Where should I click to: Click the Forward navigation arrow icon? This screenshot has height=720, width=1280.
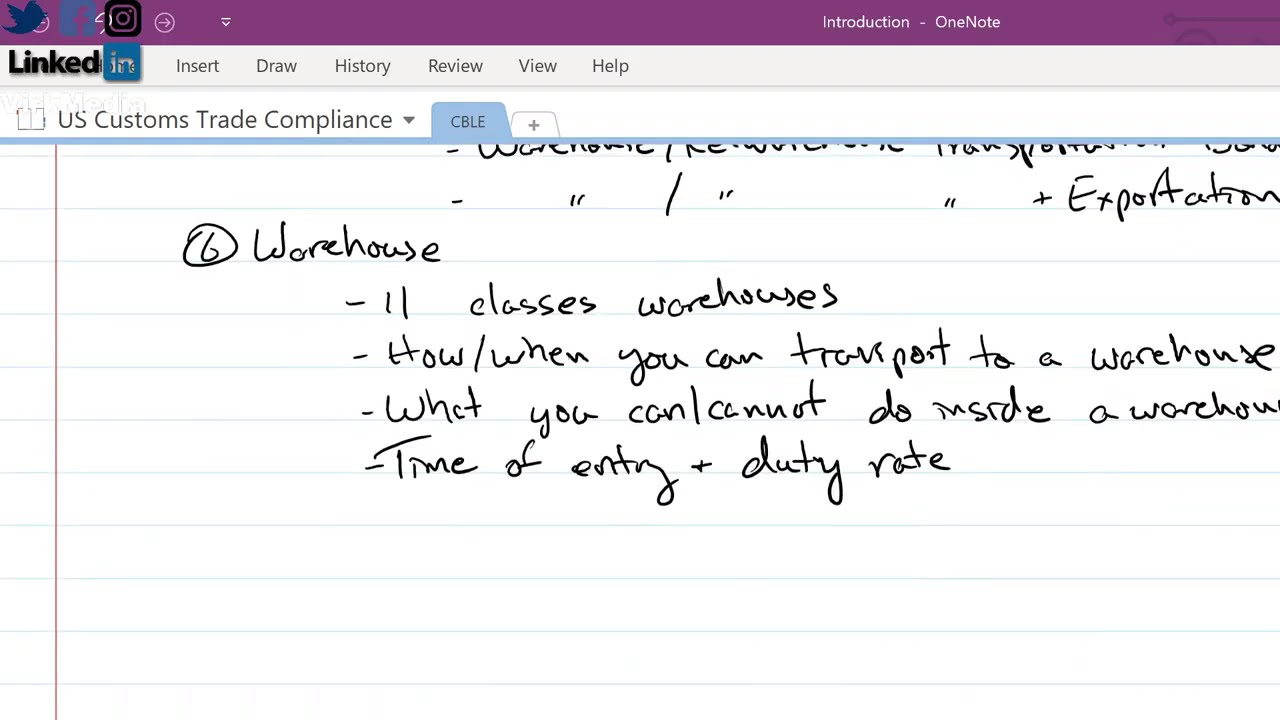coord(165,22)
